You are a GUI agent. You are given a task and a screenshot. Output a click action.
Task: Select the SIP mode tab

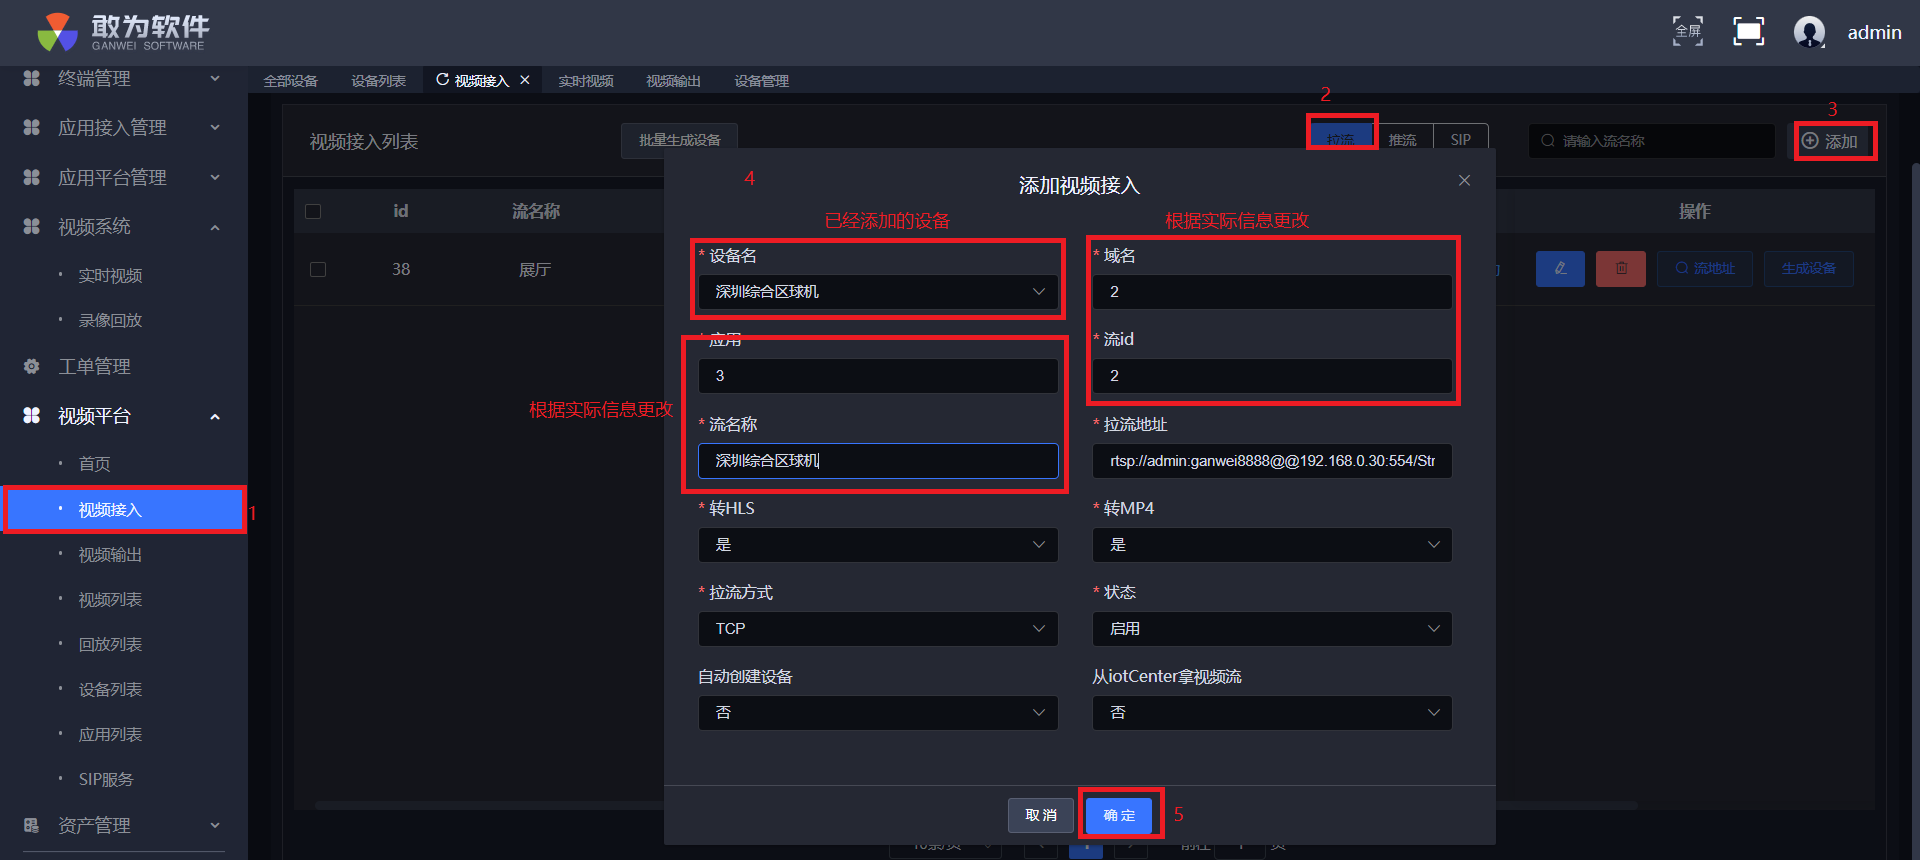pos(1461,140)
